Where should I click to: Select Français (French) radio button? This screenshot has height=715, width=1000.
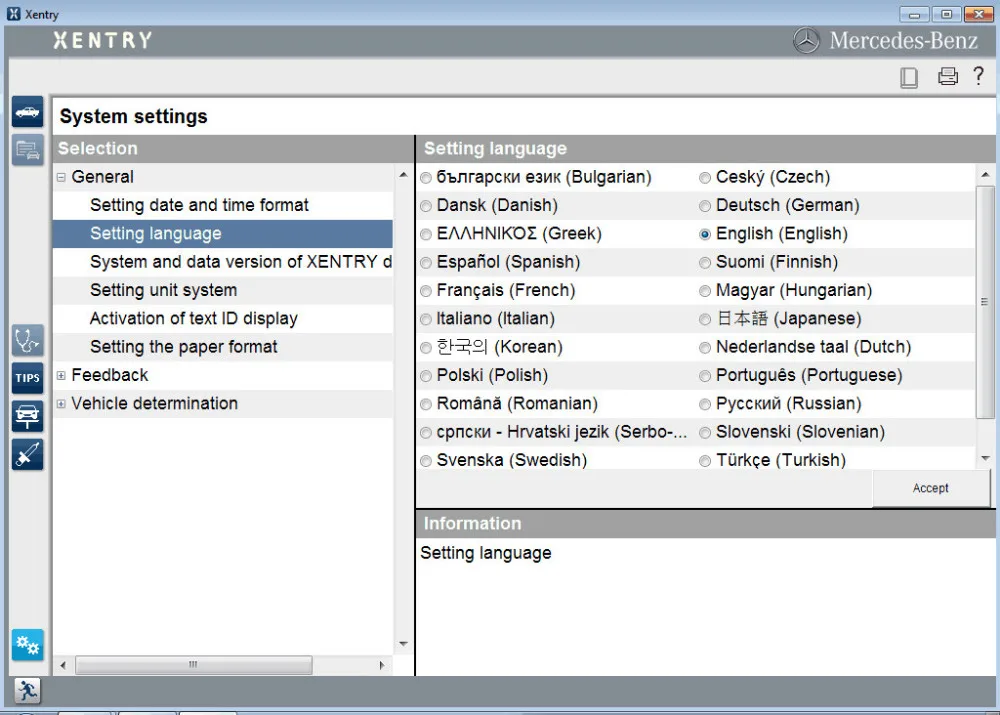click(426, 291)
